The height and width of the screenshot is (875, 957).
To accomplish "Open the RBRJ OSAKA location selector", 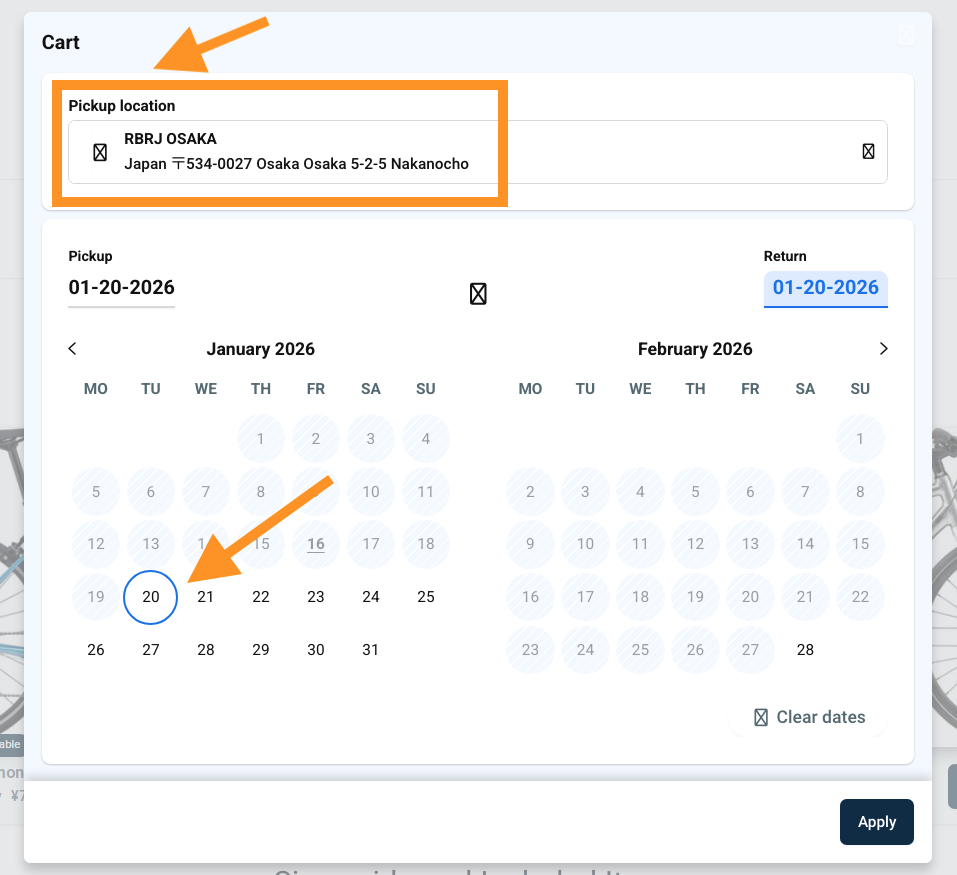I will point(477,152).
